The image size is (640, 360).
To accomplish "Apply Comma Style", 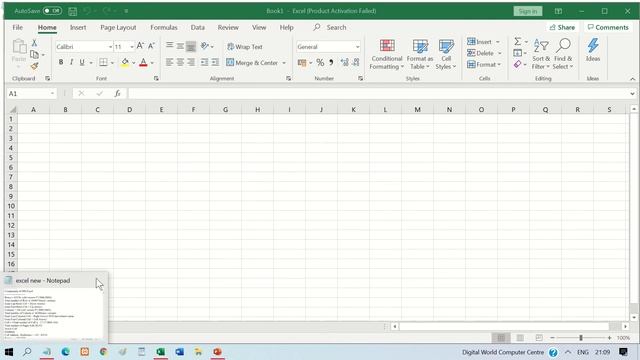I will click(331, 62).
